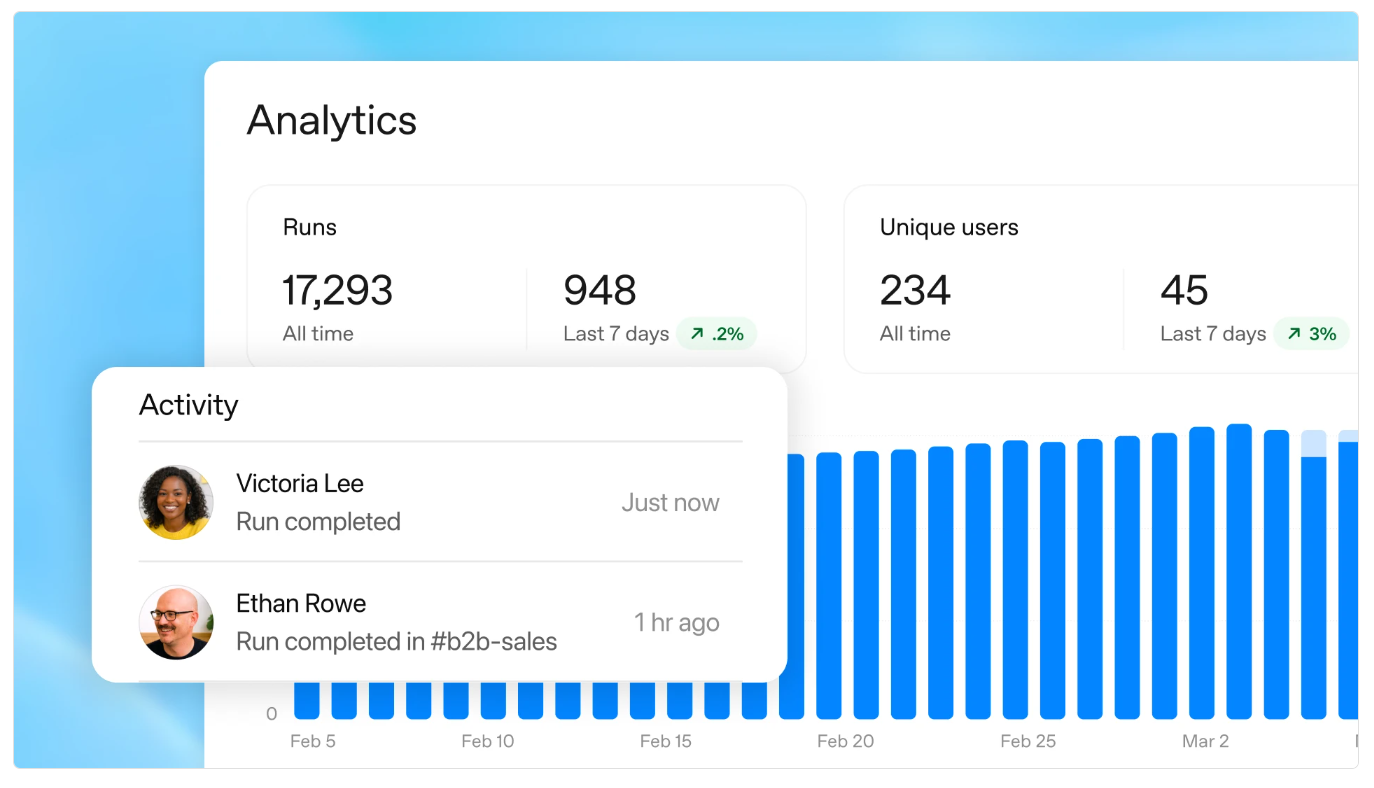Click the 234 all-time unique users figure
Viewport: 1374px width, 788px height.
[915, 291]
